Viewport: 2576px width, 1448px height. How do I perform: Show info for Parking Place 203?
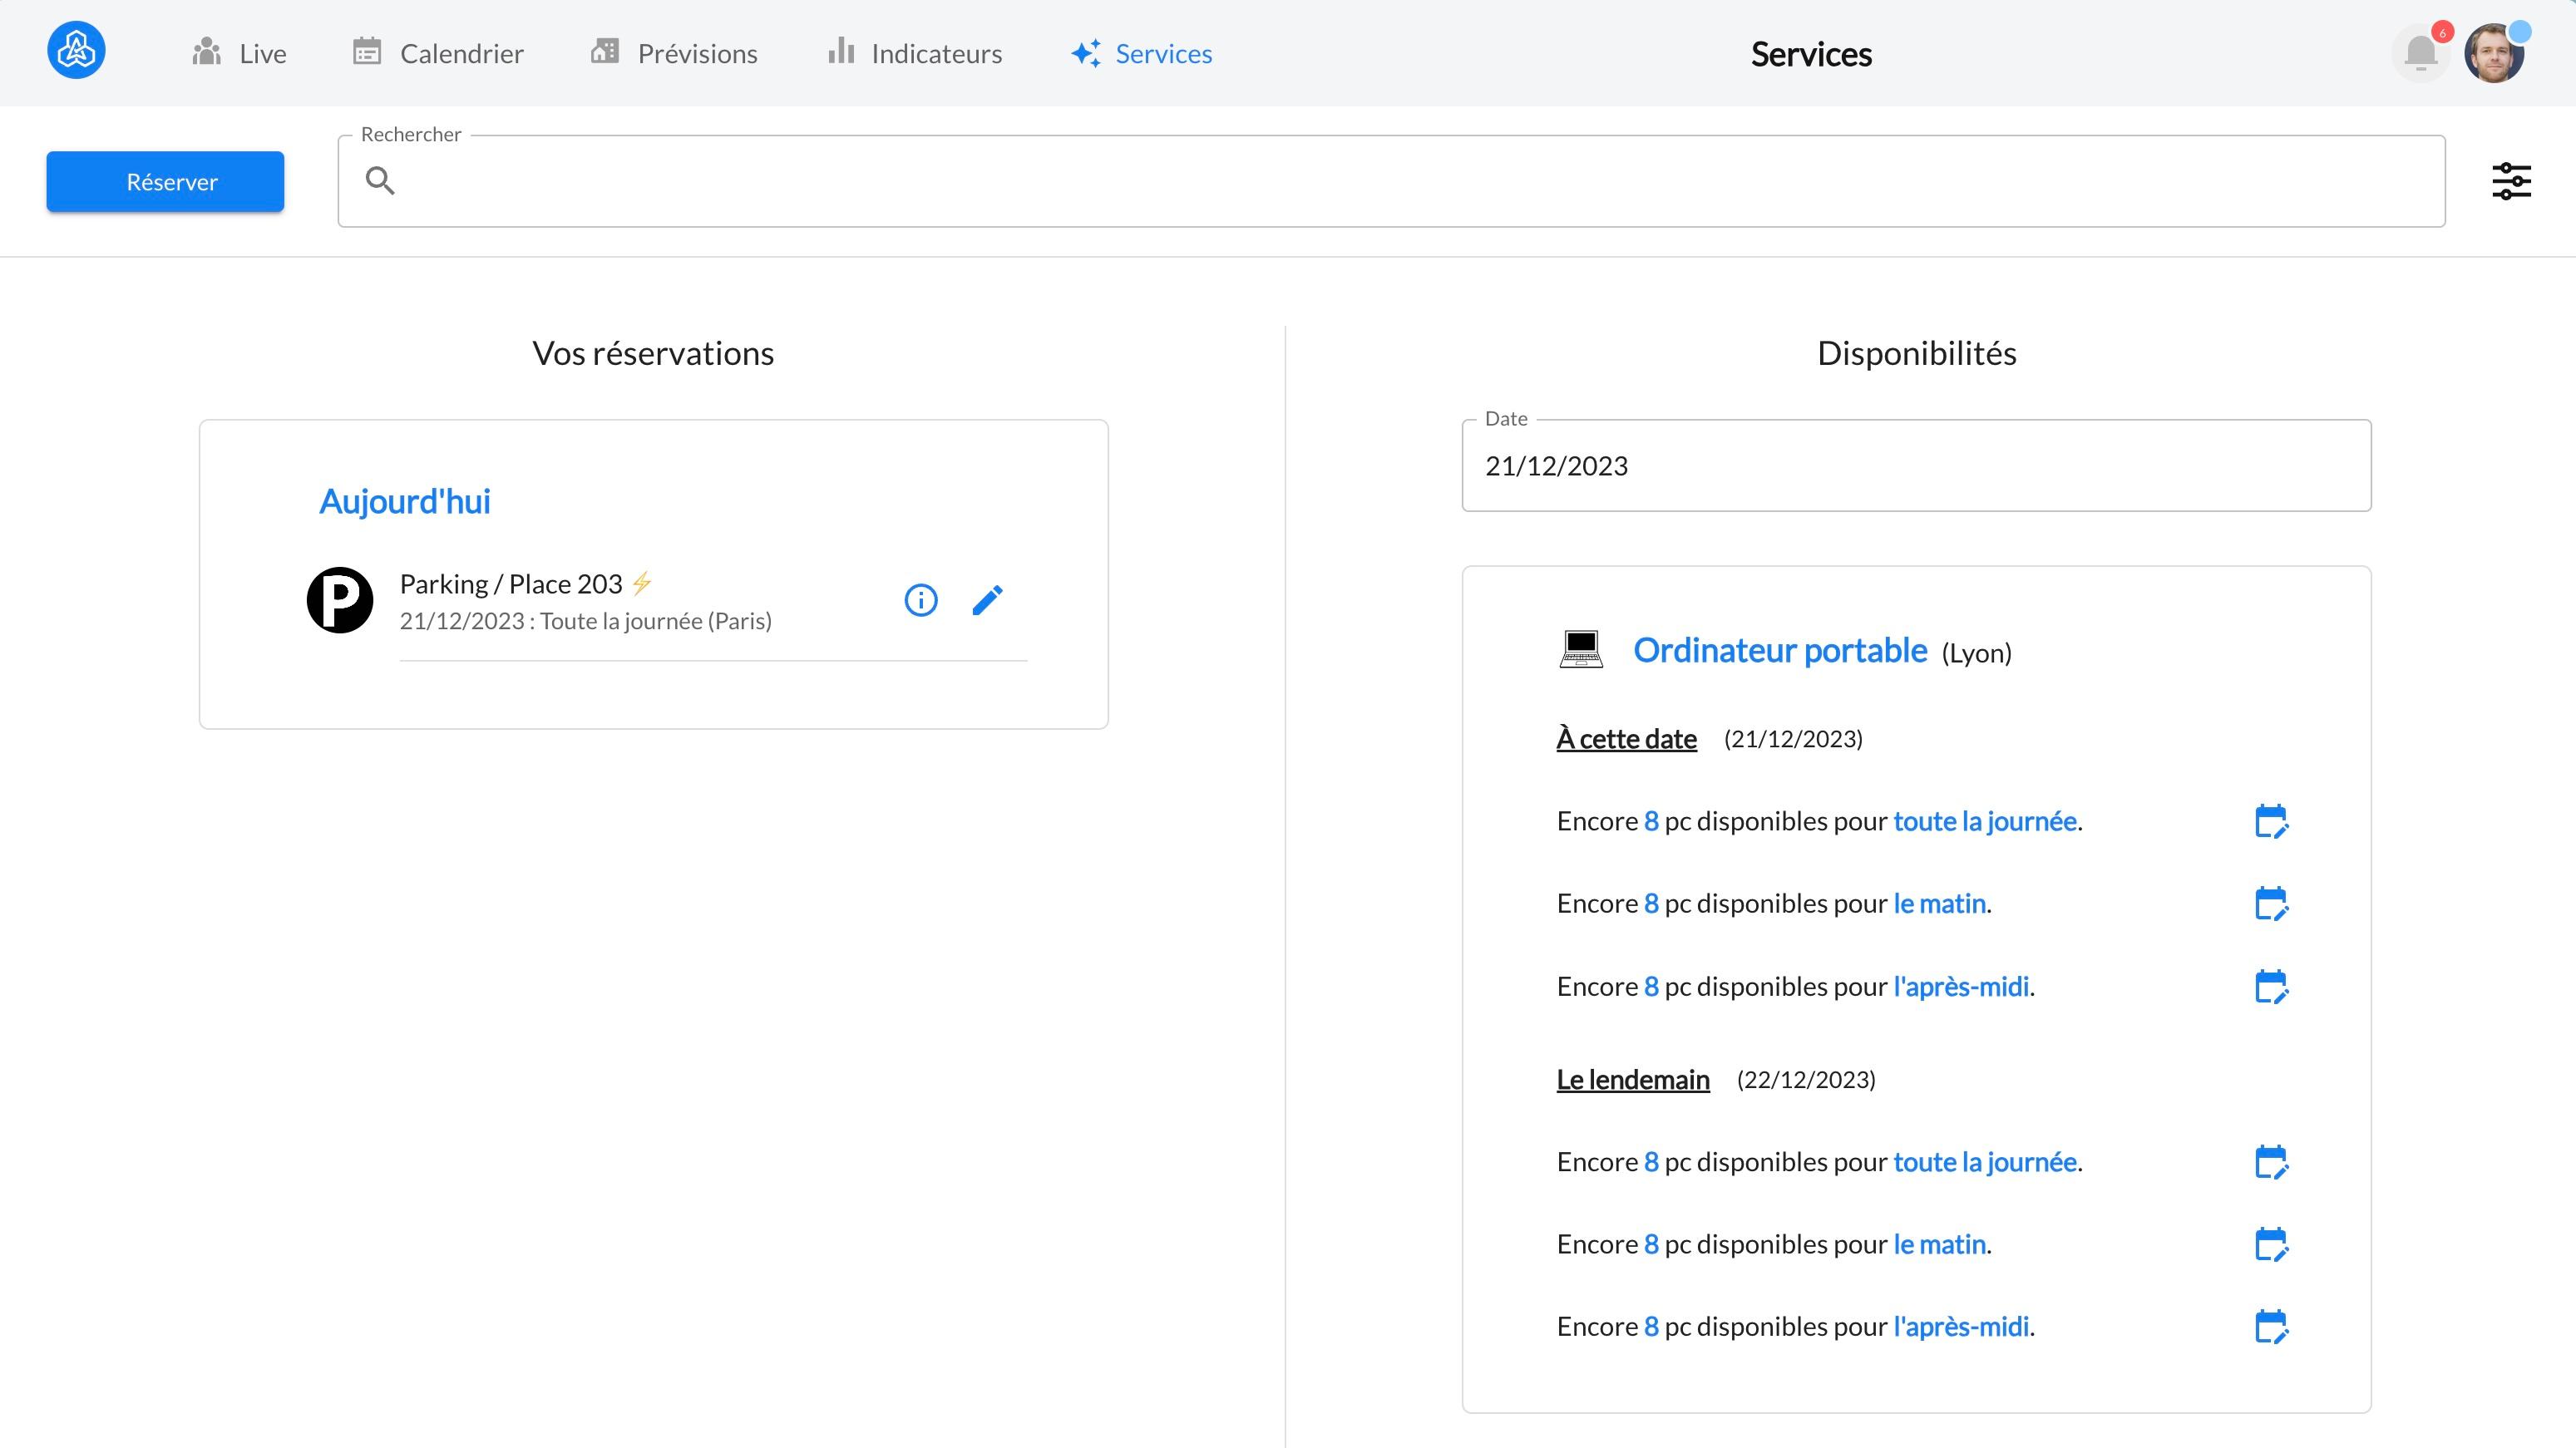tap(921, 600)
